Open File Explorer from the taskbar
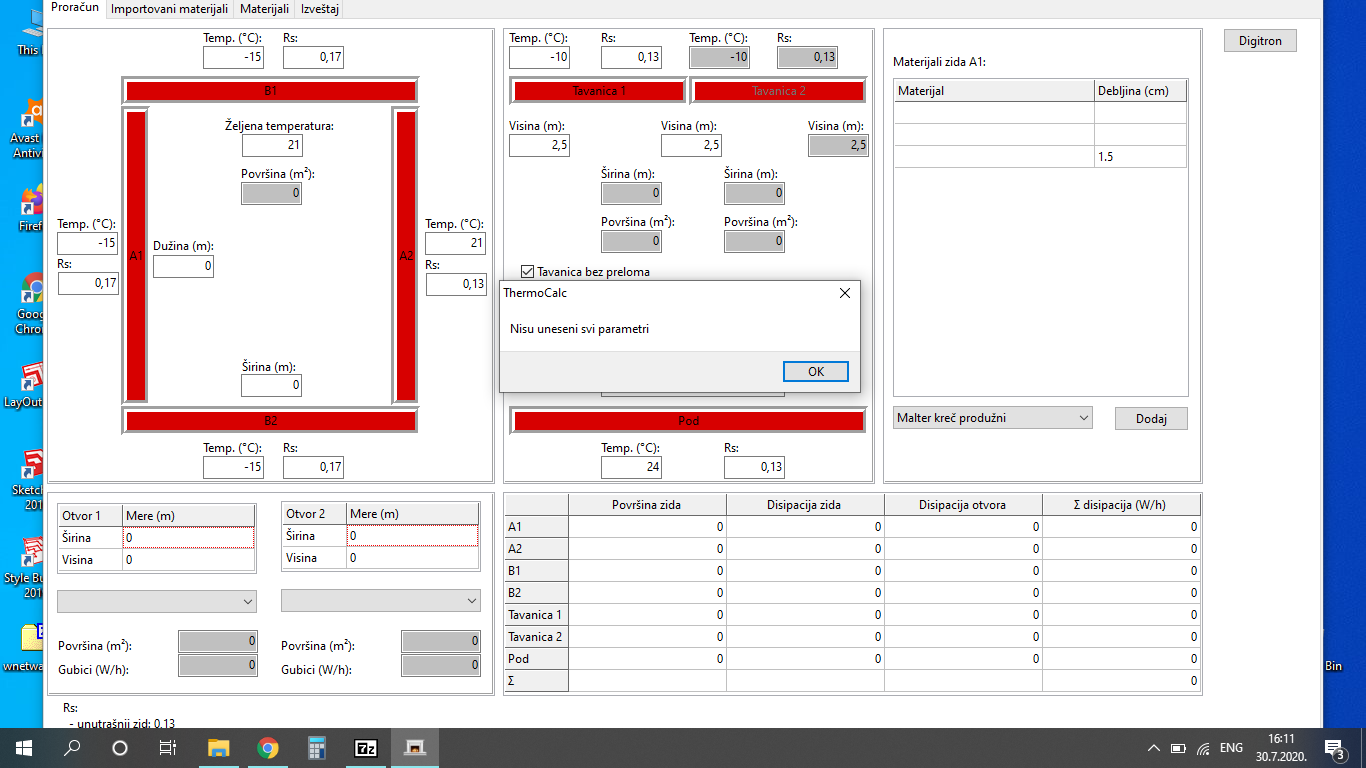Viewport: 1366px width, 768px height. click(218, 747)
